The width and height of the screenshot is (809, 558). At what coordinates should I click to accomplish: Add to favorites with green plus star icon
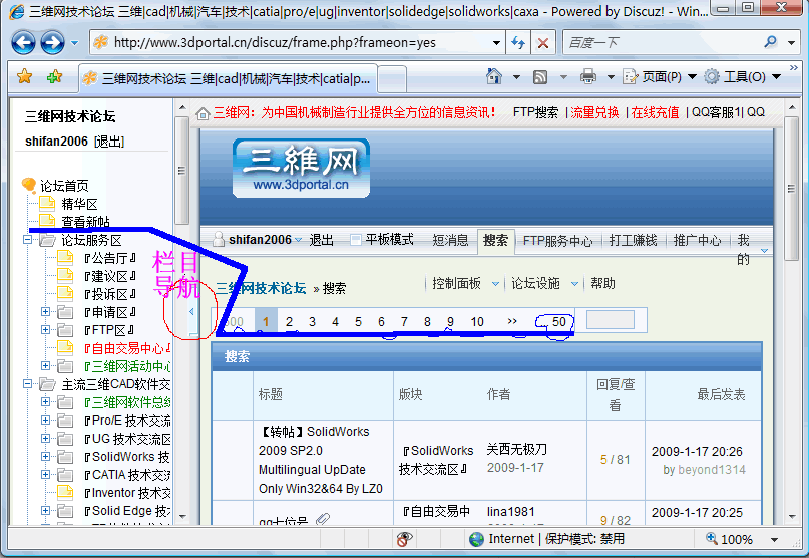(x=54, y=77)
